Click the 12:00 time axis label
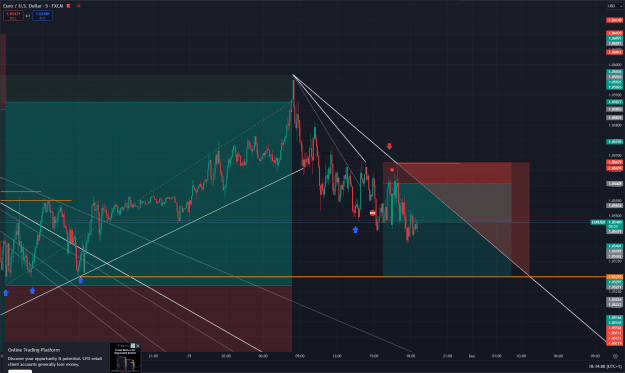The height and width of the screenshot is (373, 625). coord(337,356)
